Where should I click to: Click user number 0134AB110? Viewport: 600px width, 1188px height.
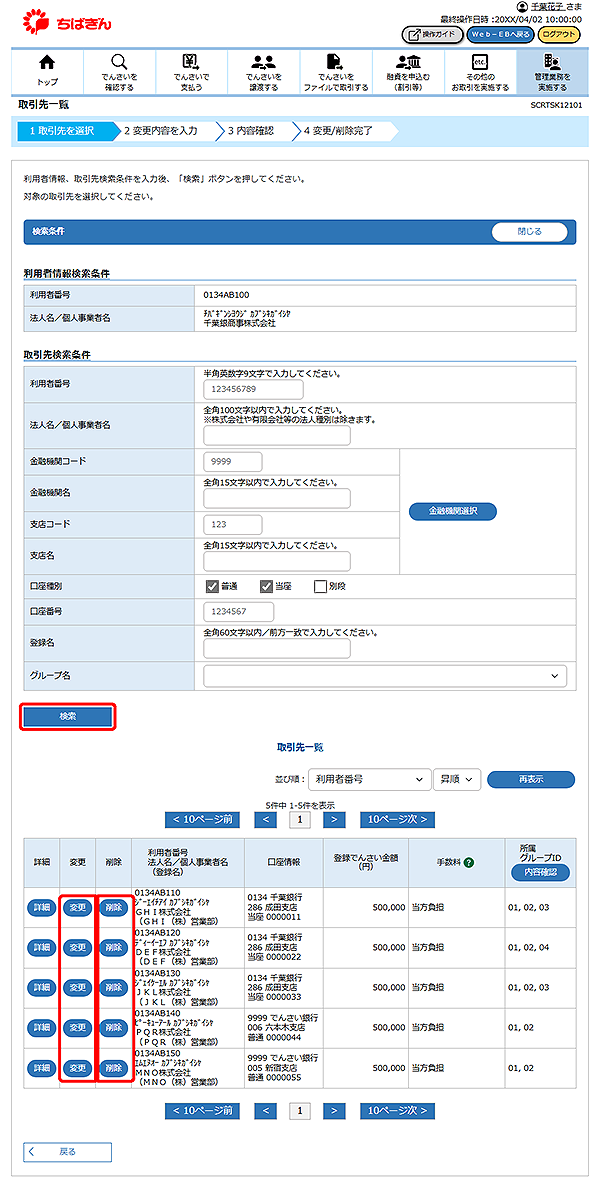point(158,893)
